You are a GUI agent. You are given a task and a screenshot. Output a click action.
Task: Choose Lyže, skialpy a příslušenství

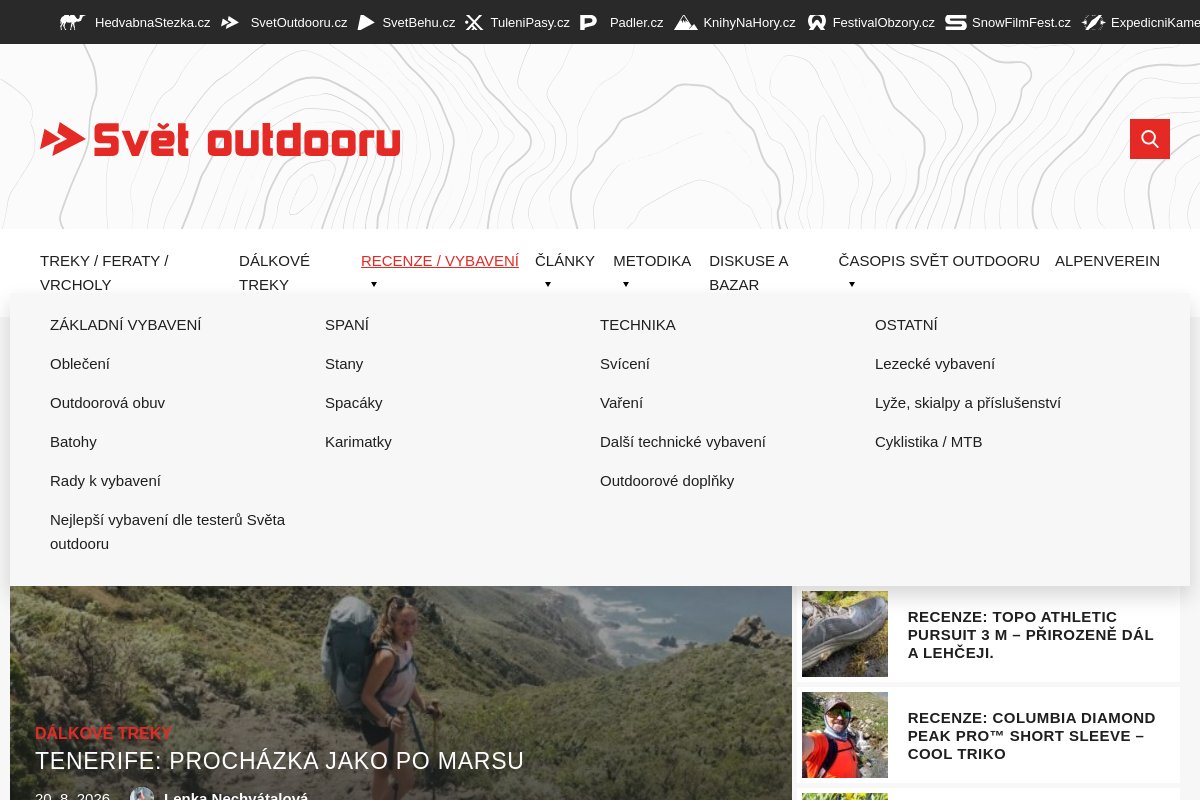(x=968, y=402)
